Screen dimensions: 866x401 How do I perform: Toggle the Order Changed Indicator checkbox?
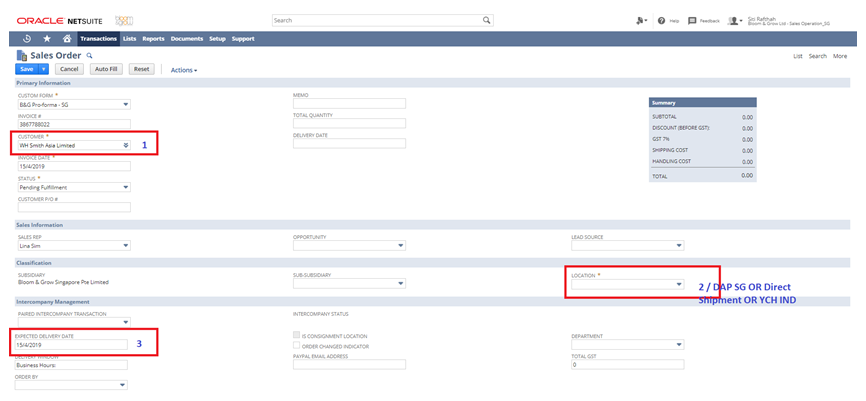(297, 346)
